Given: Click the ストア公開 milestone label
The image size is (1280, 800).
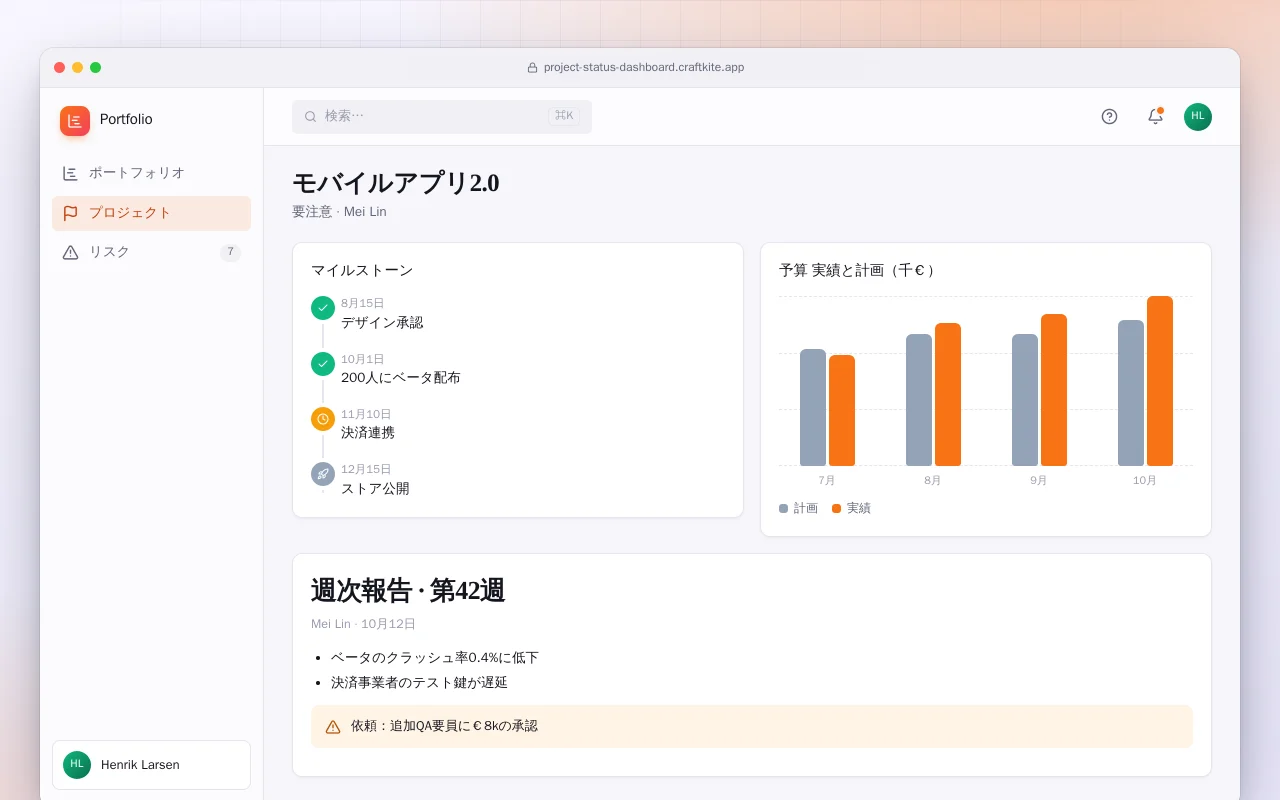Looking at the screenshot, I should tap(375, 489).
